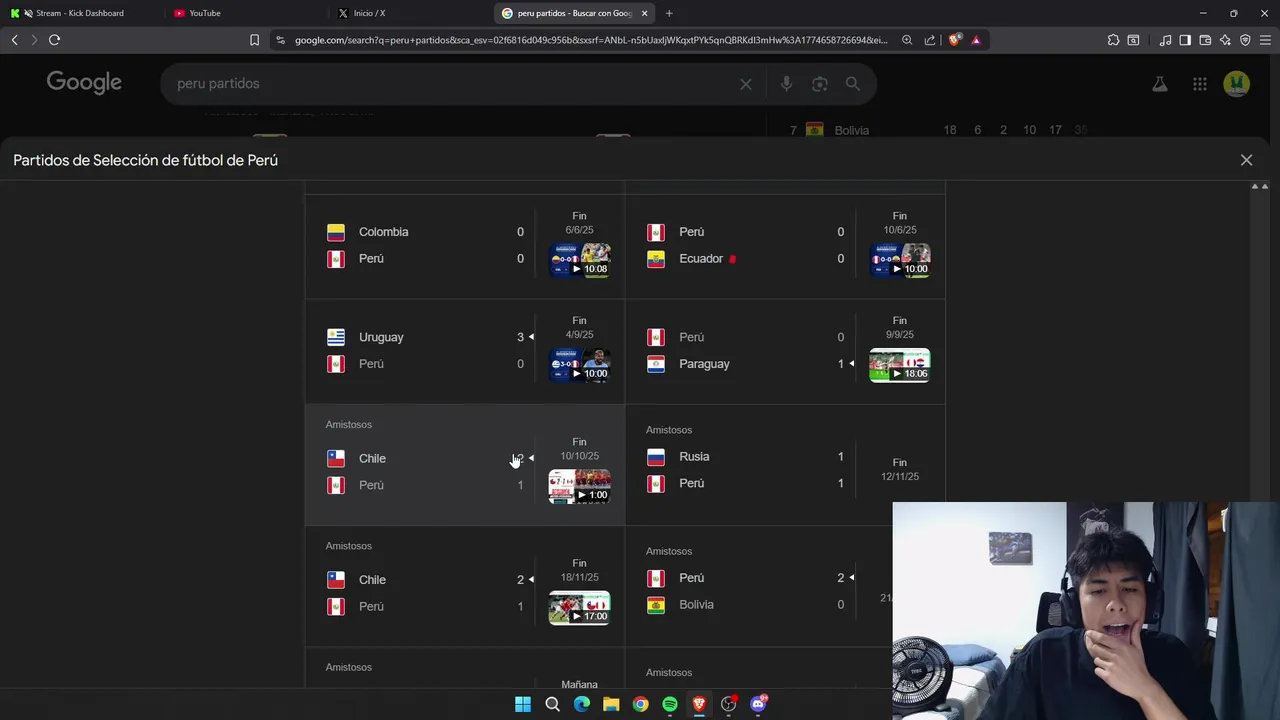
Task: Select Ecuador in the 10/6/25 match
Action: coord(701,259)
